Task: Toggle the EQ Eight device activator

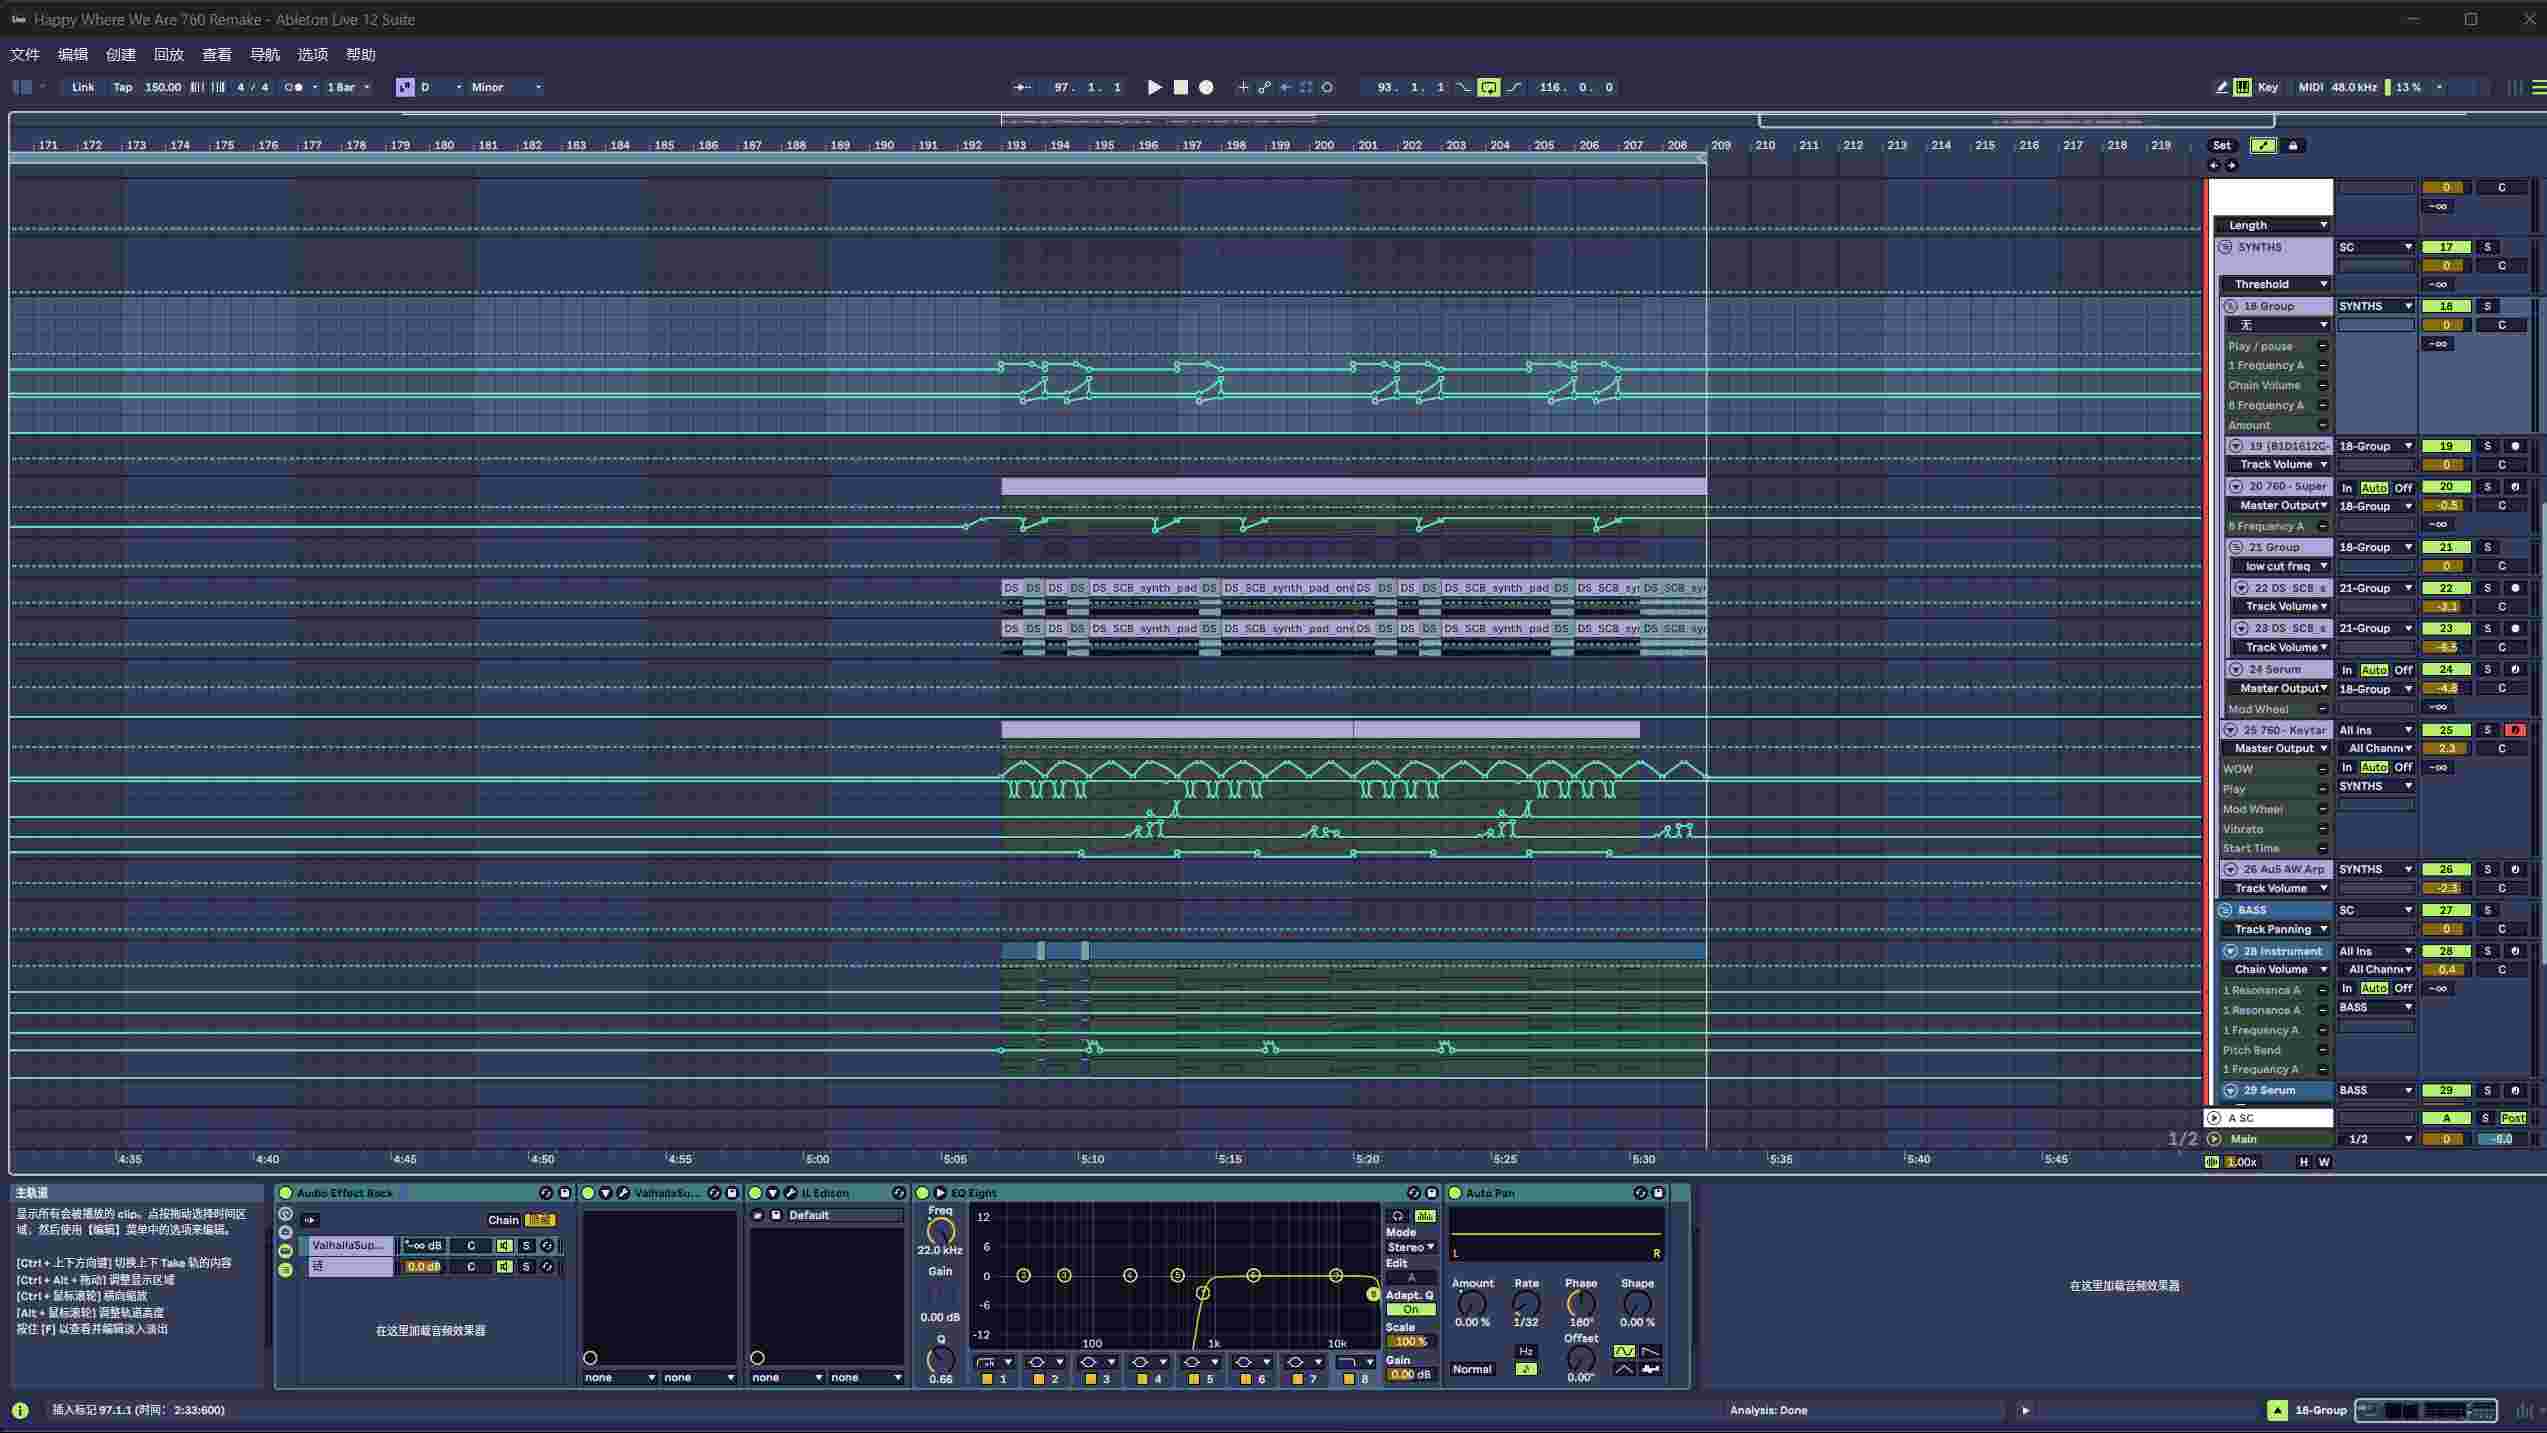Action: pos(922,1193)
